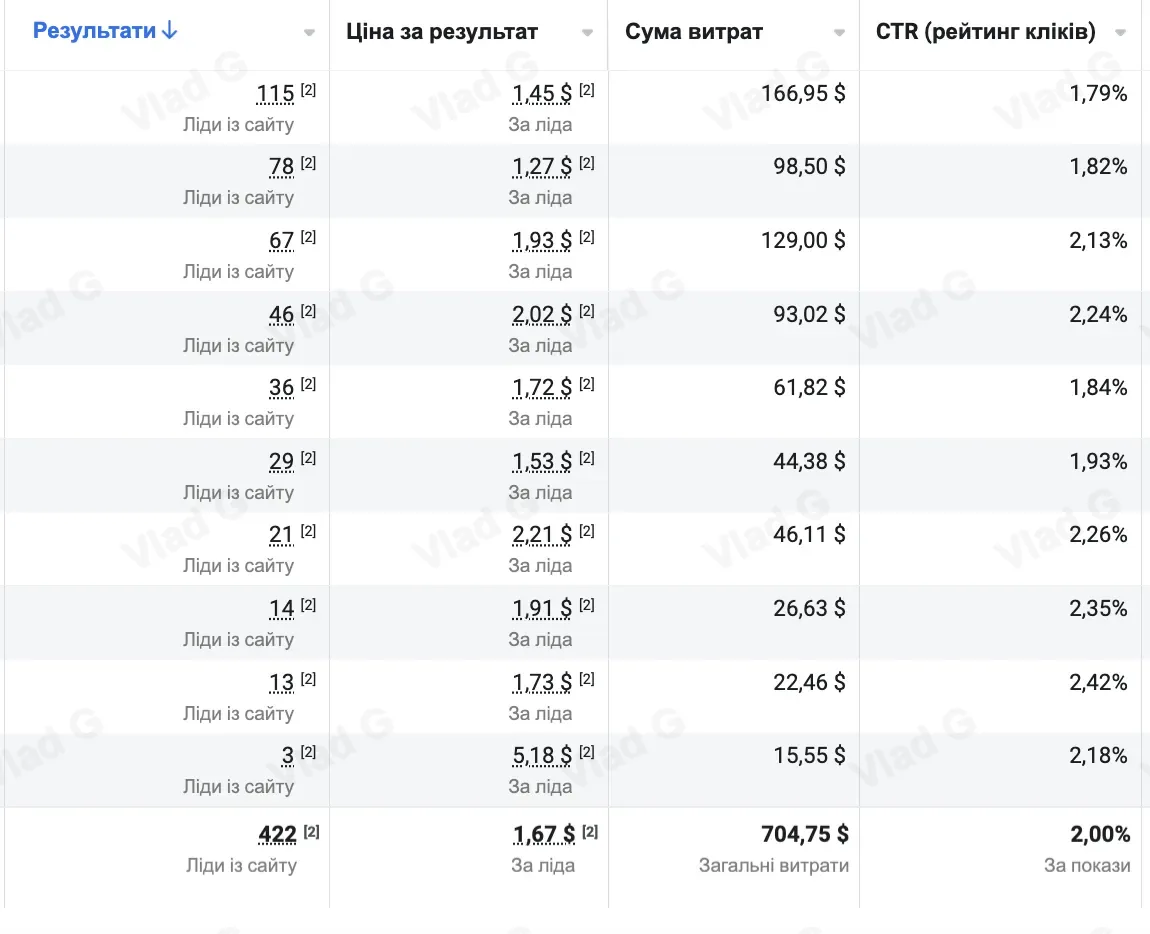Select CTR value 1,93%

coord(1098,461)
